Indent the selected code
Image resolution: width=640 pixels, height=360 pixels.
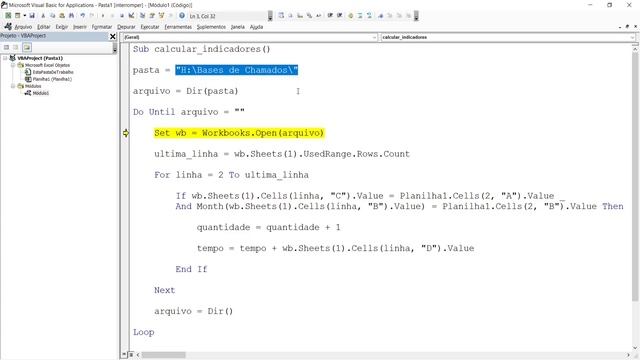(x=330, y=16)
